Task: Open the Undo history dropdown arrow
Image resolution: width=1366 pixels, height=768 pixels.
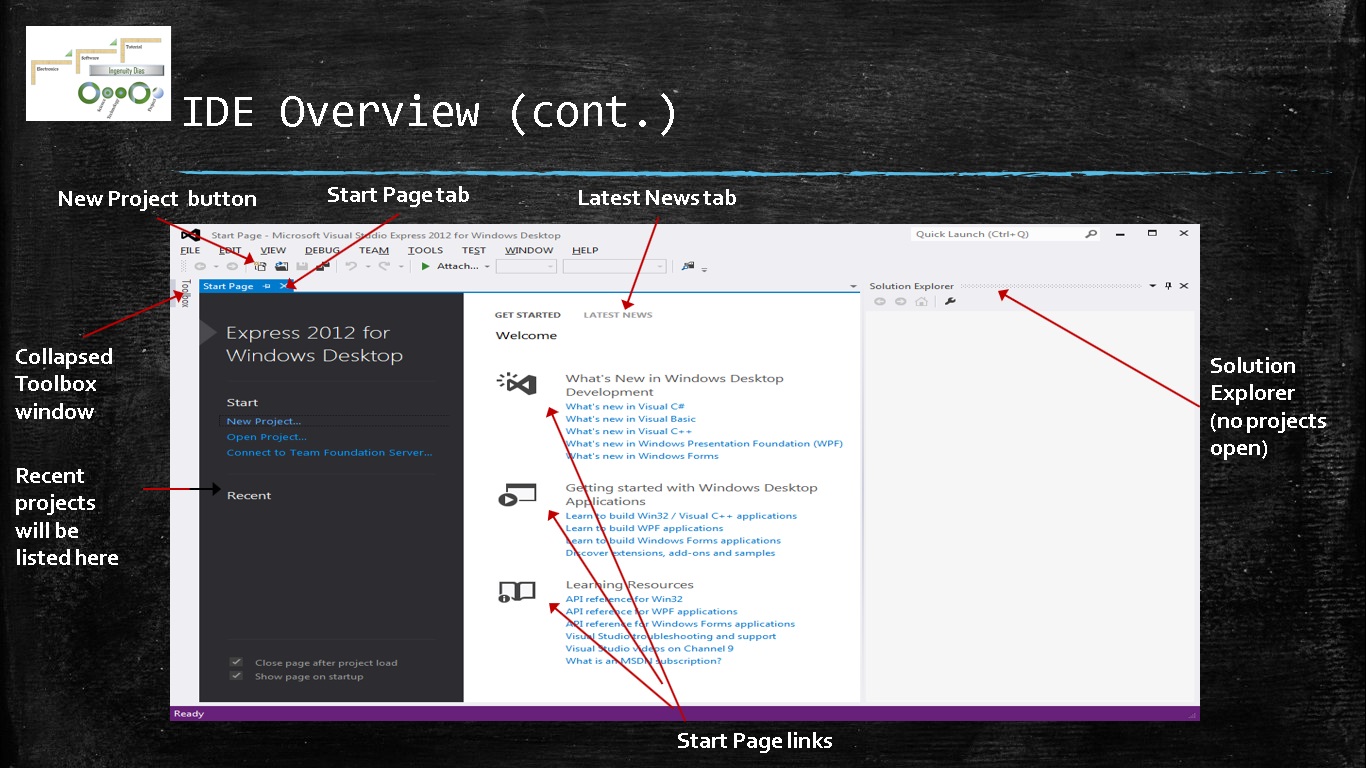Action: (367, 266)
